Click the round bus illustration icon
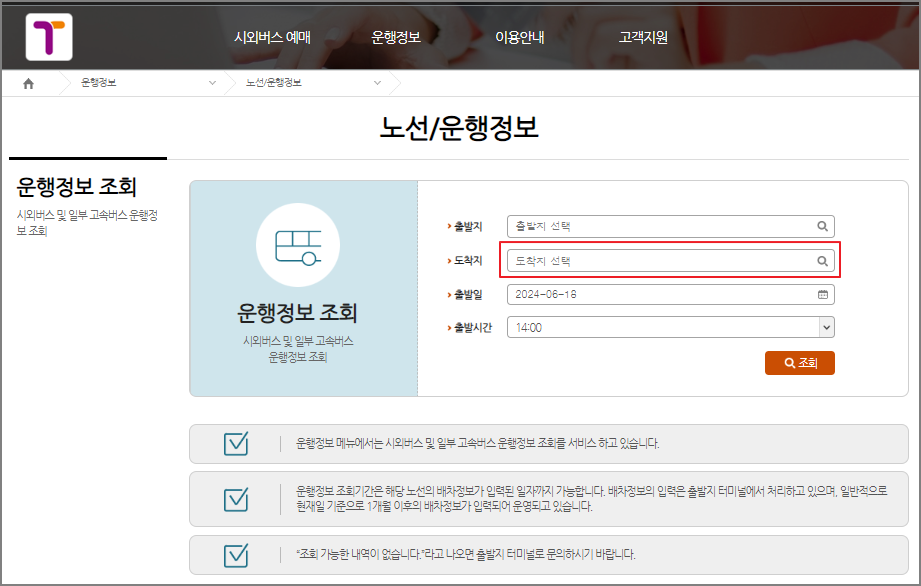 pos(299,245)
